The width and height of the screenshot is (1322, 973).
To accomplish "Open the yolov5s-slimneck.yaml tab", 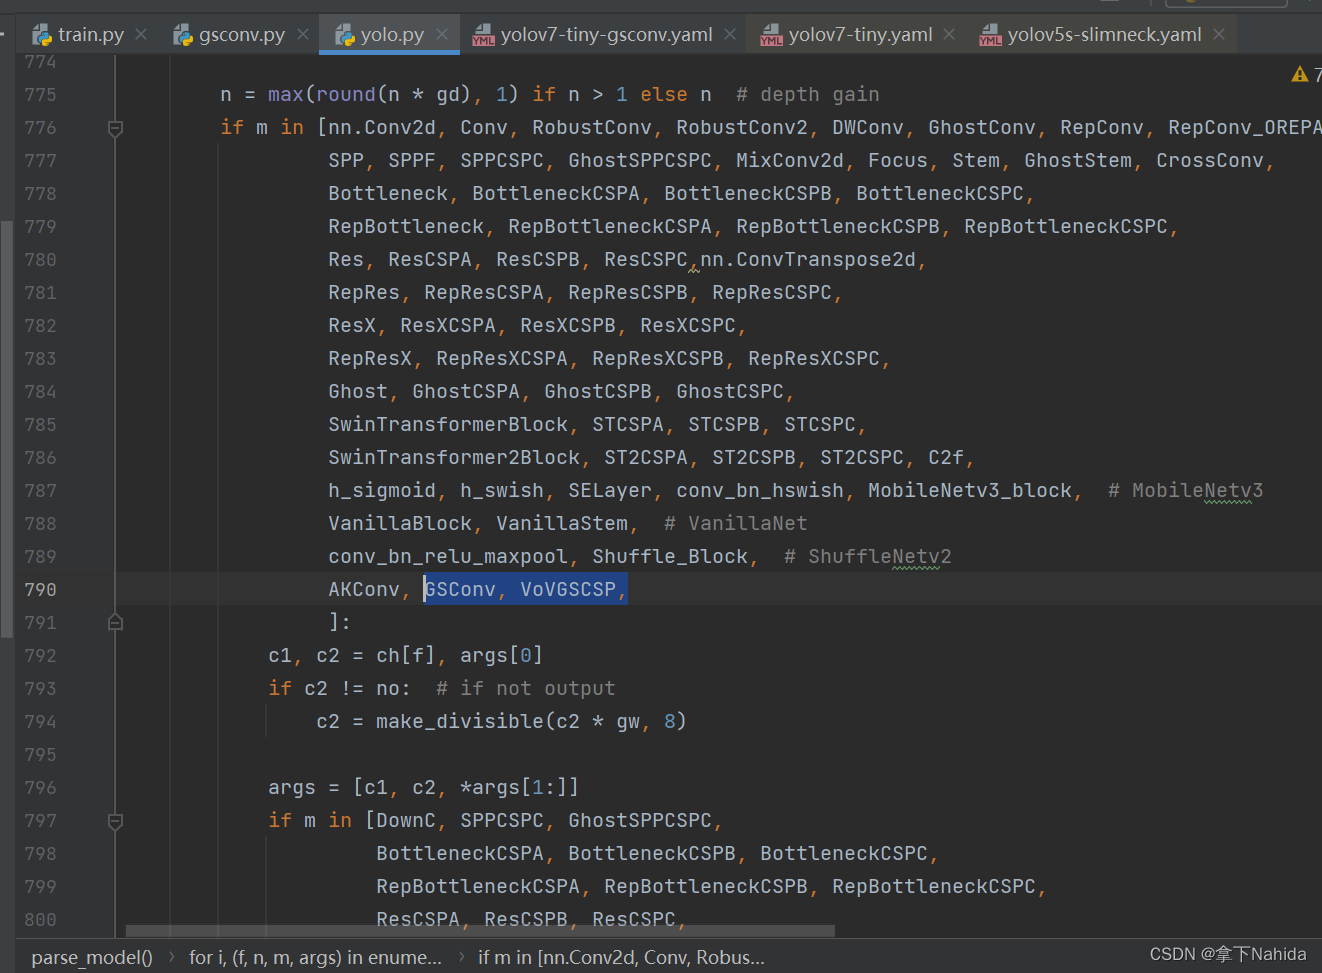I will (x=1104, y=35).
